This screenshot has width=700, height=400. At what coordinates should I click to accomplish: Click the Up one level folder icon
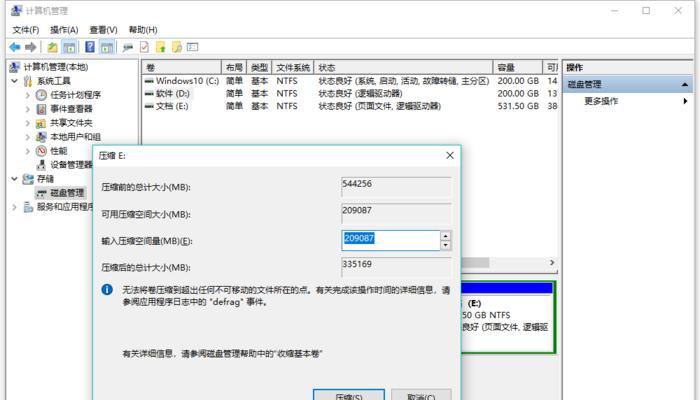(x=53, y=47)
